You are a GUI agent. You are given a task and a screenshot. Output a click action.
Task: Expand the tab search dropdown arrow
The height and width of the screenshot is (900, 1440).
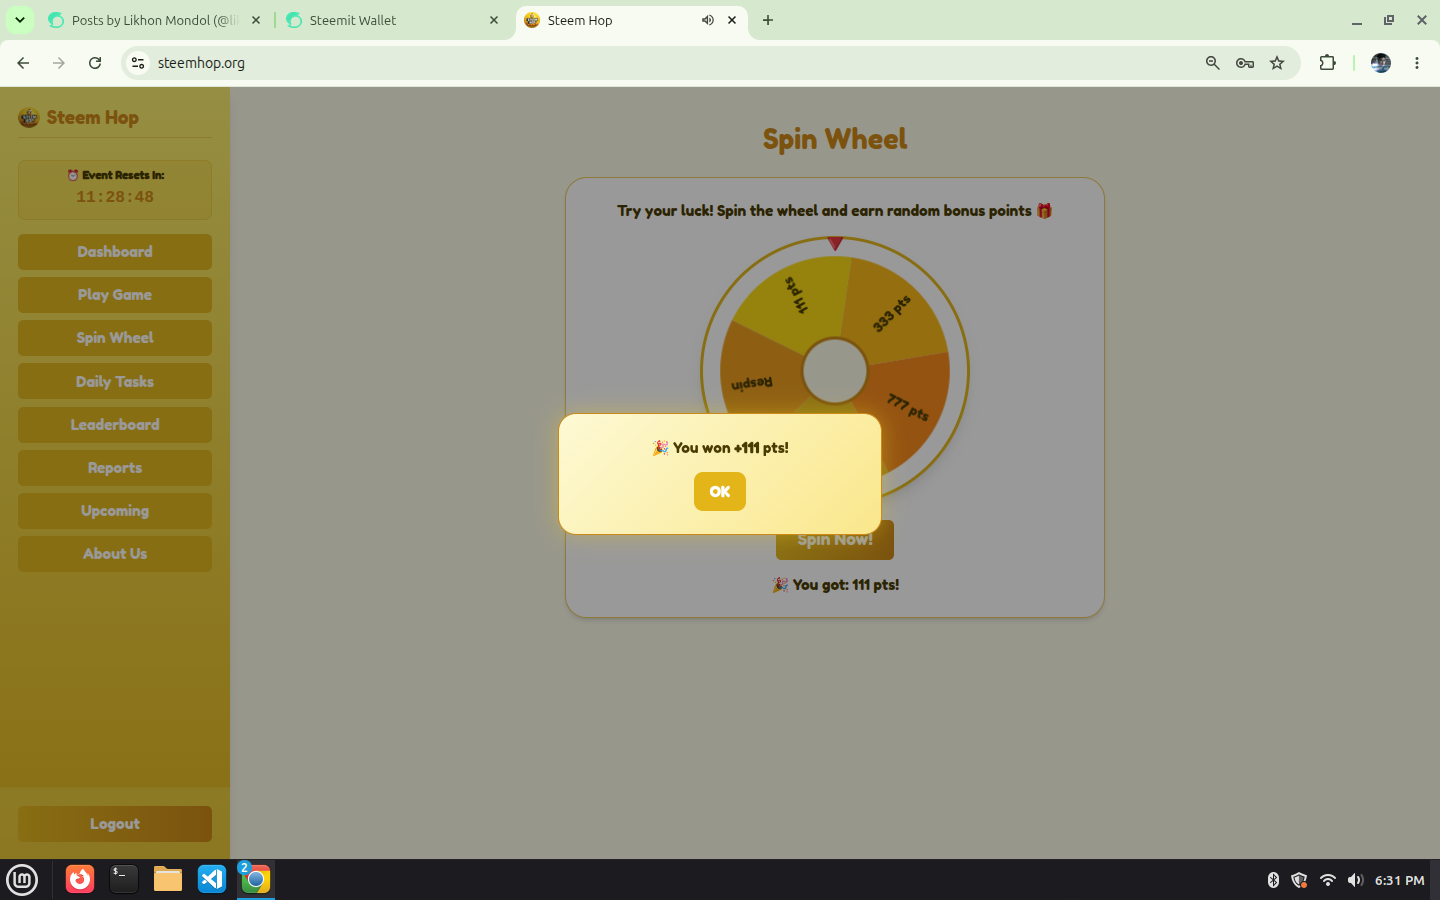[19, 20]
